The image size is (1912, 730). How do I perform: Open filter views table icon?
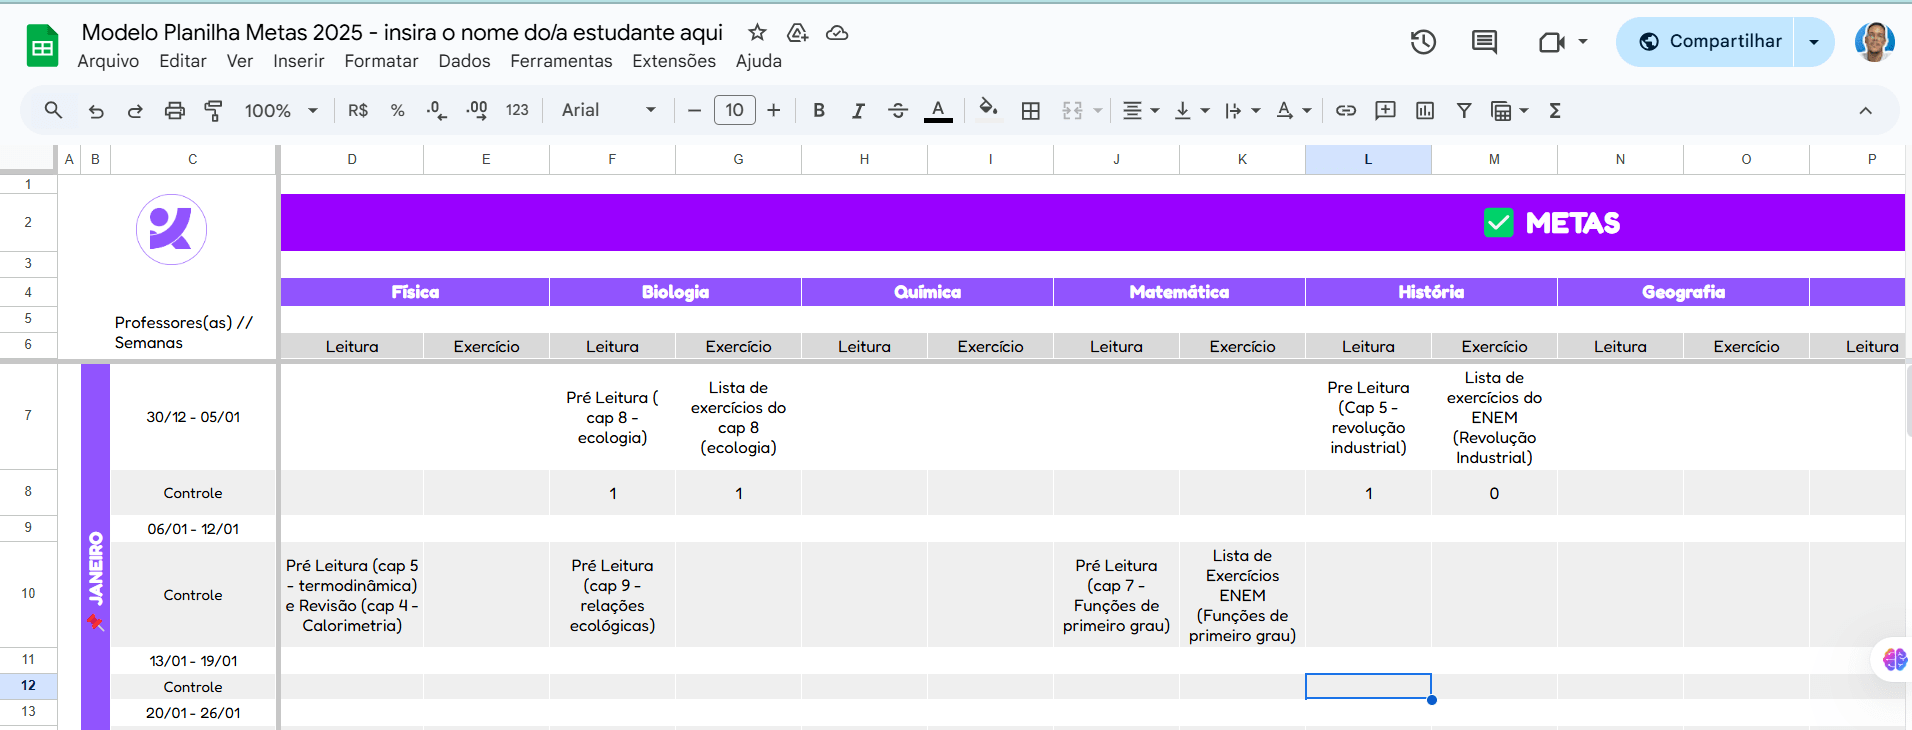[x=1501, y=110]
